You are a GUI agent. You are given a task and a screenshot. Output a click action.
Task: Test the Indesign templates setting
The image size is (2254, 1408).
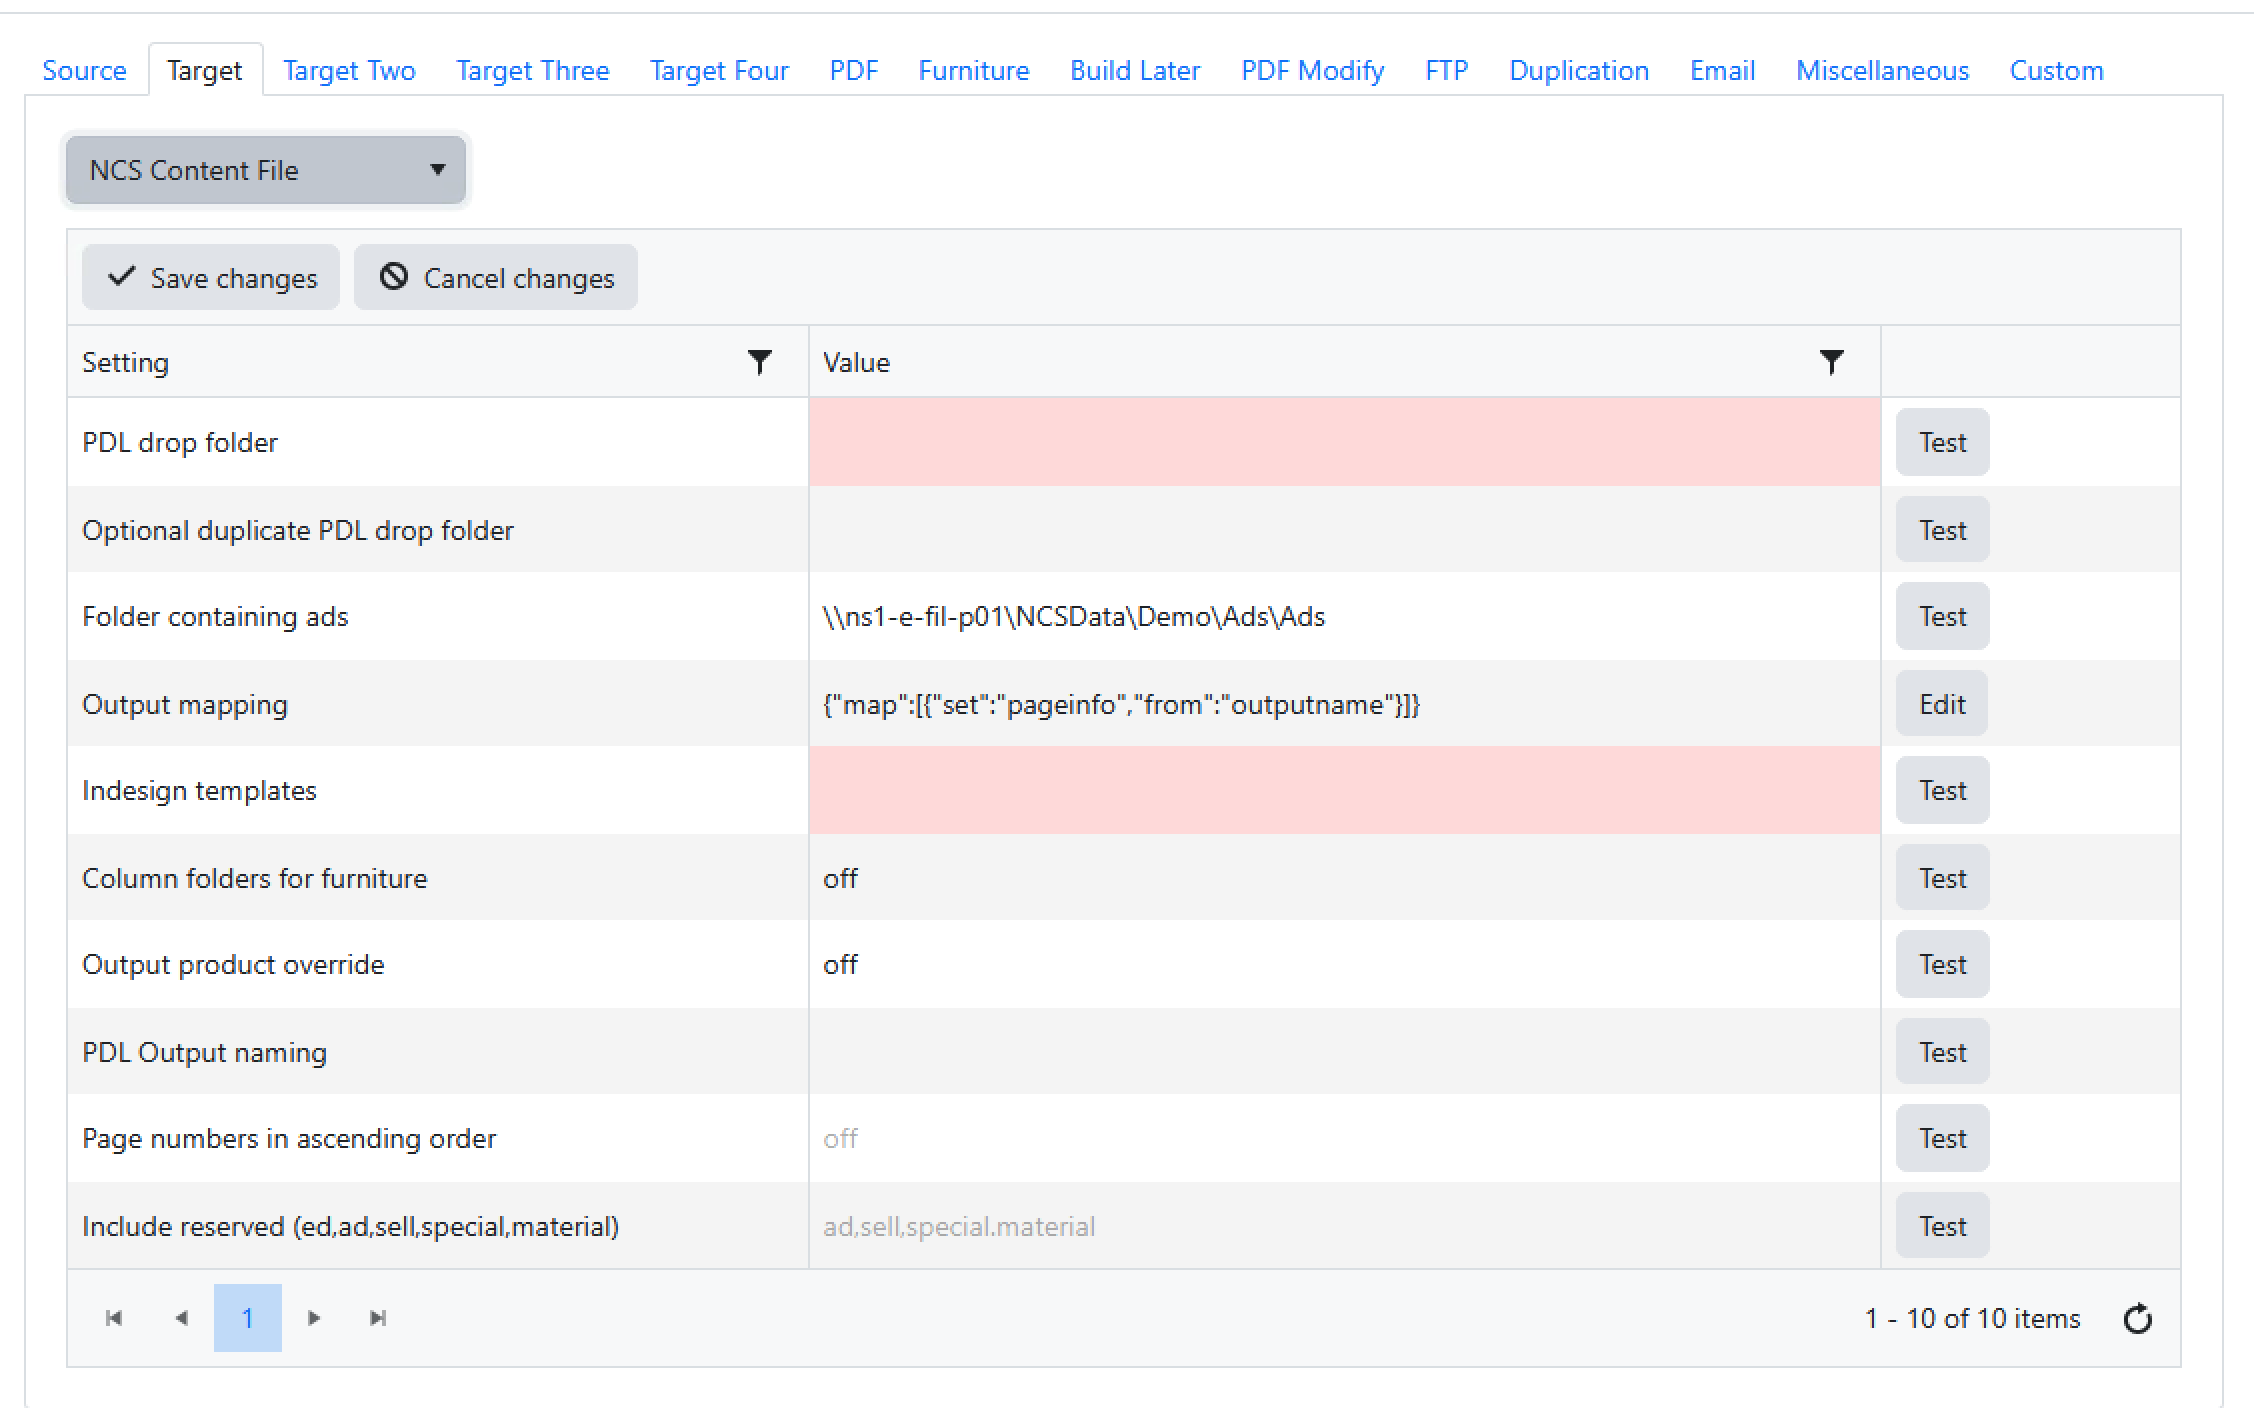click(1942, 790)
